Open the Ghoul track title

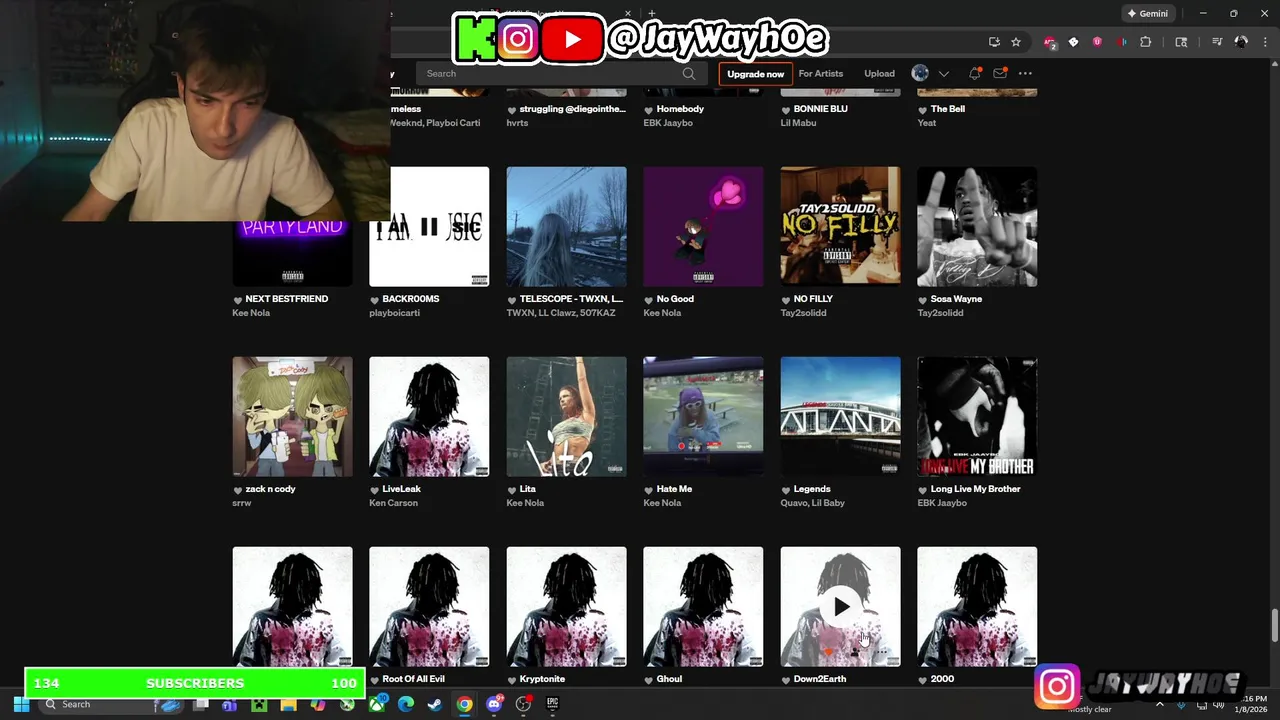click(669, 679)
